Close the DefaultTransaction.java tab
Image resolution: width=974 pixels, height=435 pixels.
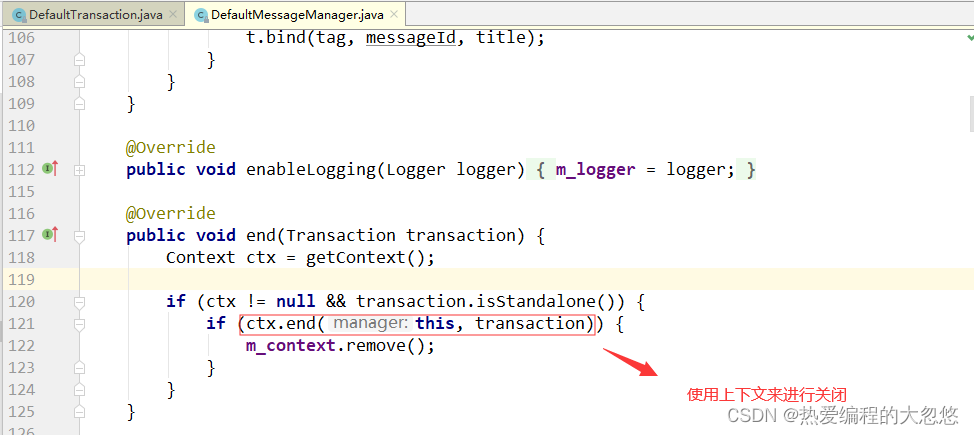(x=173, y=14)
